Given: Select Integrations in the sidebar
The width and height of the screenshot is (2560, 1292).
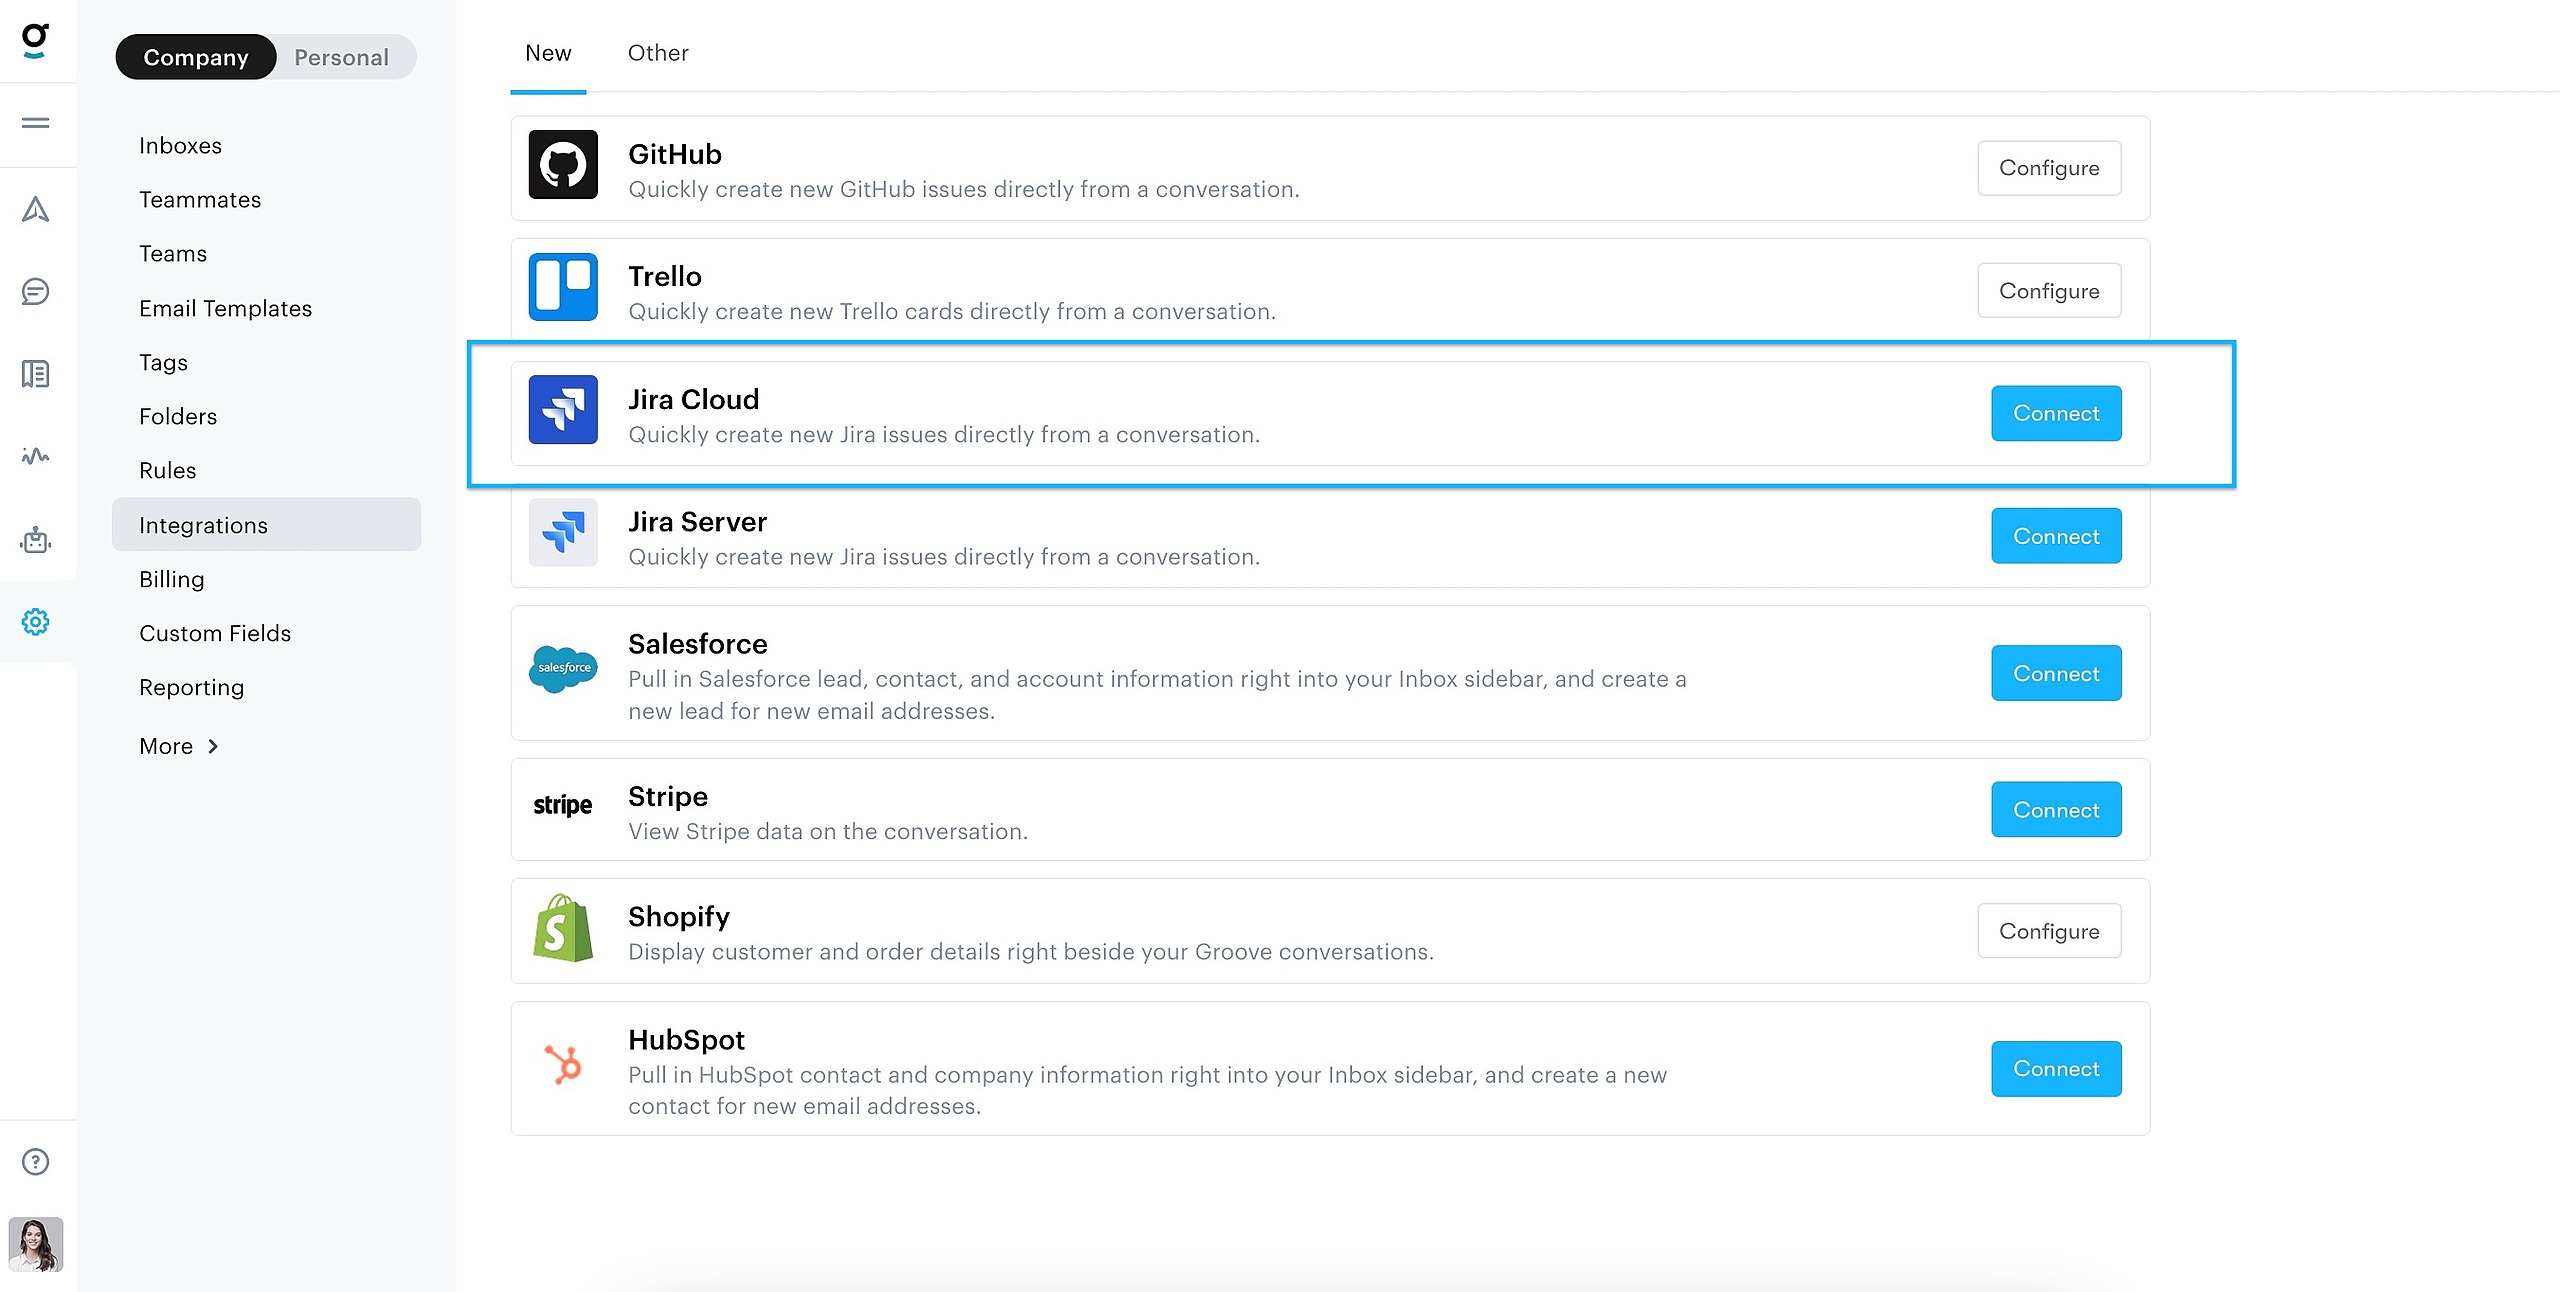Looking at the screenshot, I should pyautogui.click(x=267, y=525).
